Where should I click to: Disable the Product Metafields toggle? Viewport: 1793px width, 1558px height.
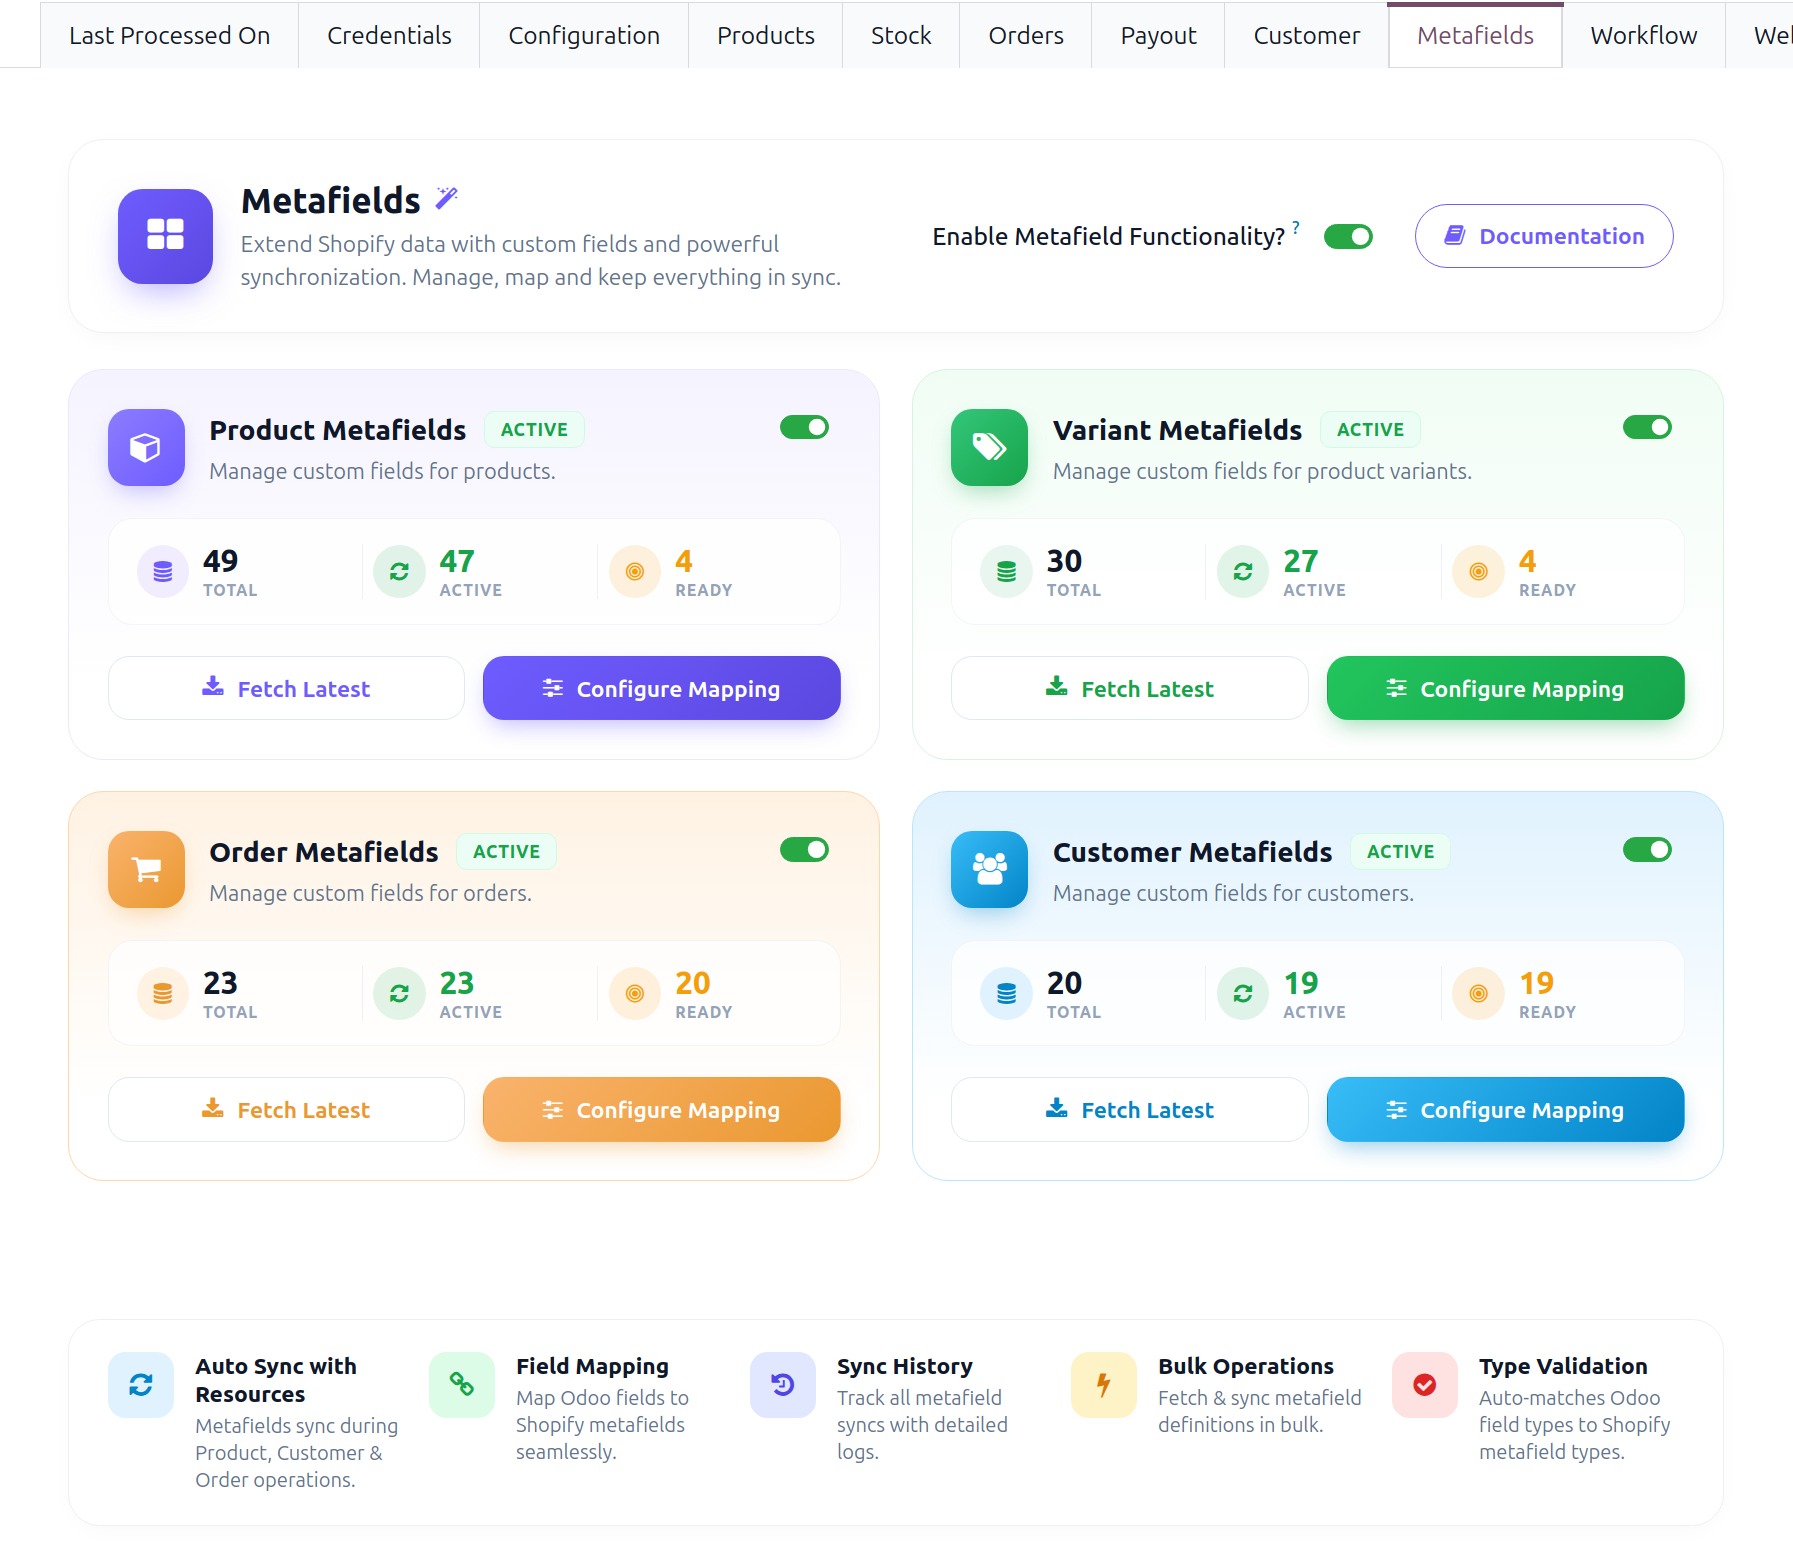[804, 428]
